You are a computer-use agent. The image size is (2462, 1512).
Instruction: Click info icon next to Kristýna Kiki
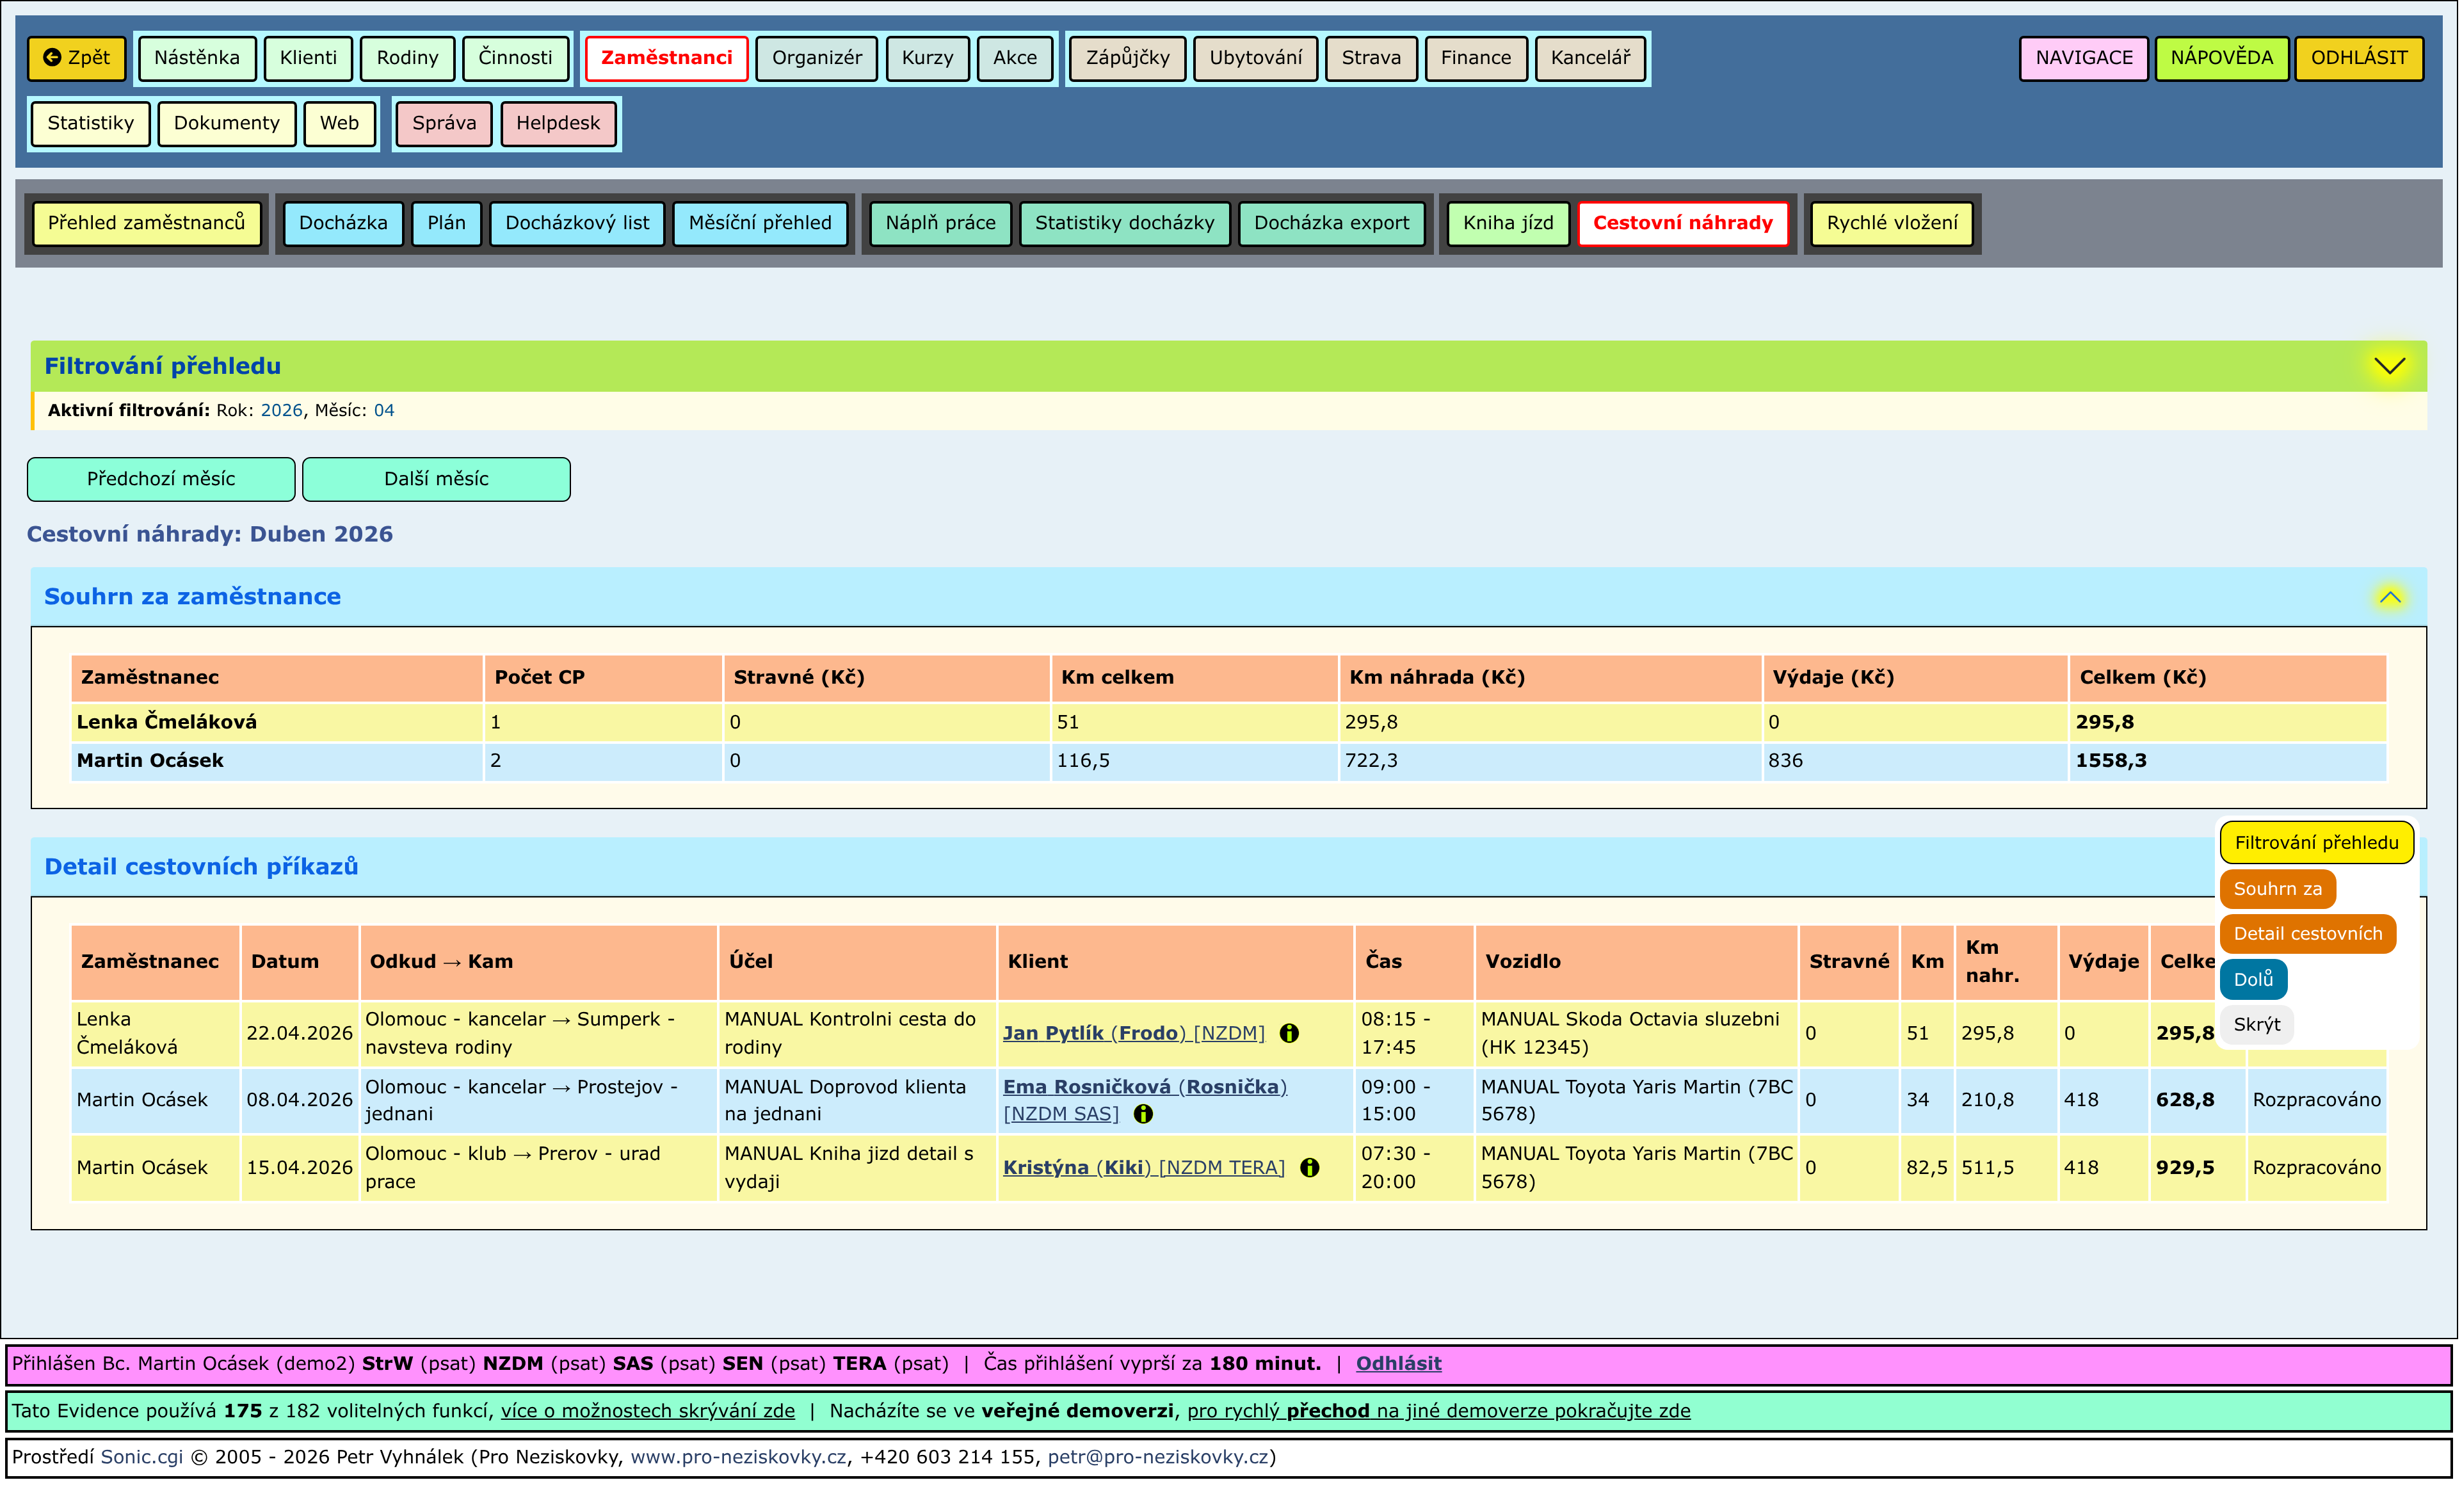click(1309, 1167)
